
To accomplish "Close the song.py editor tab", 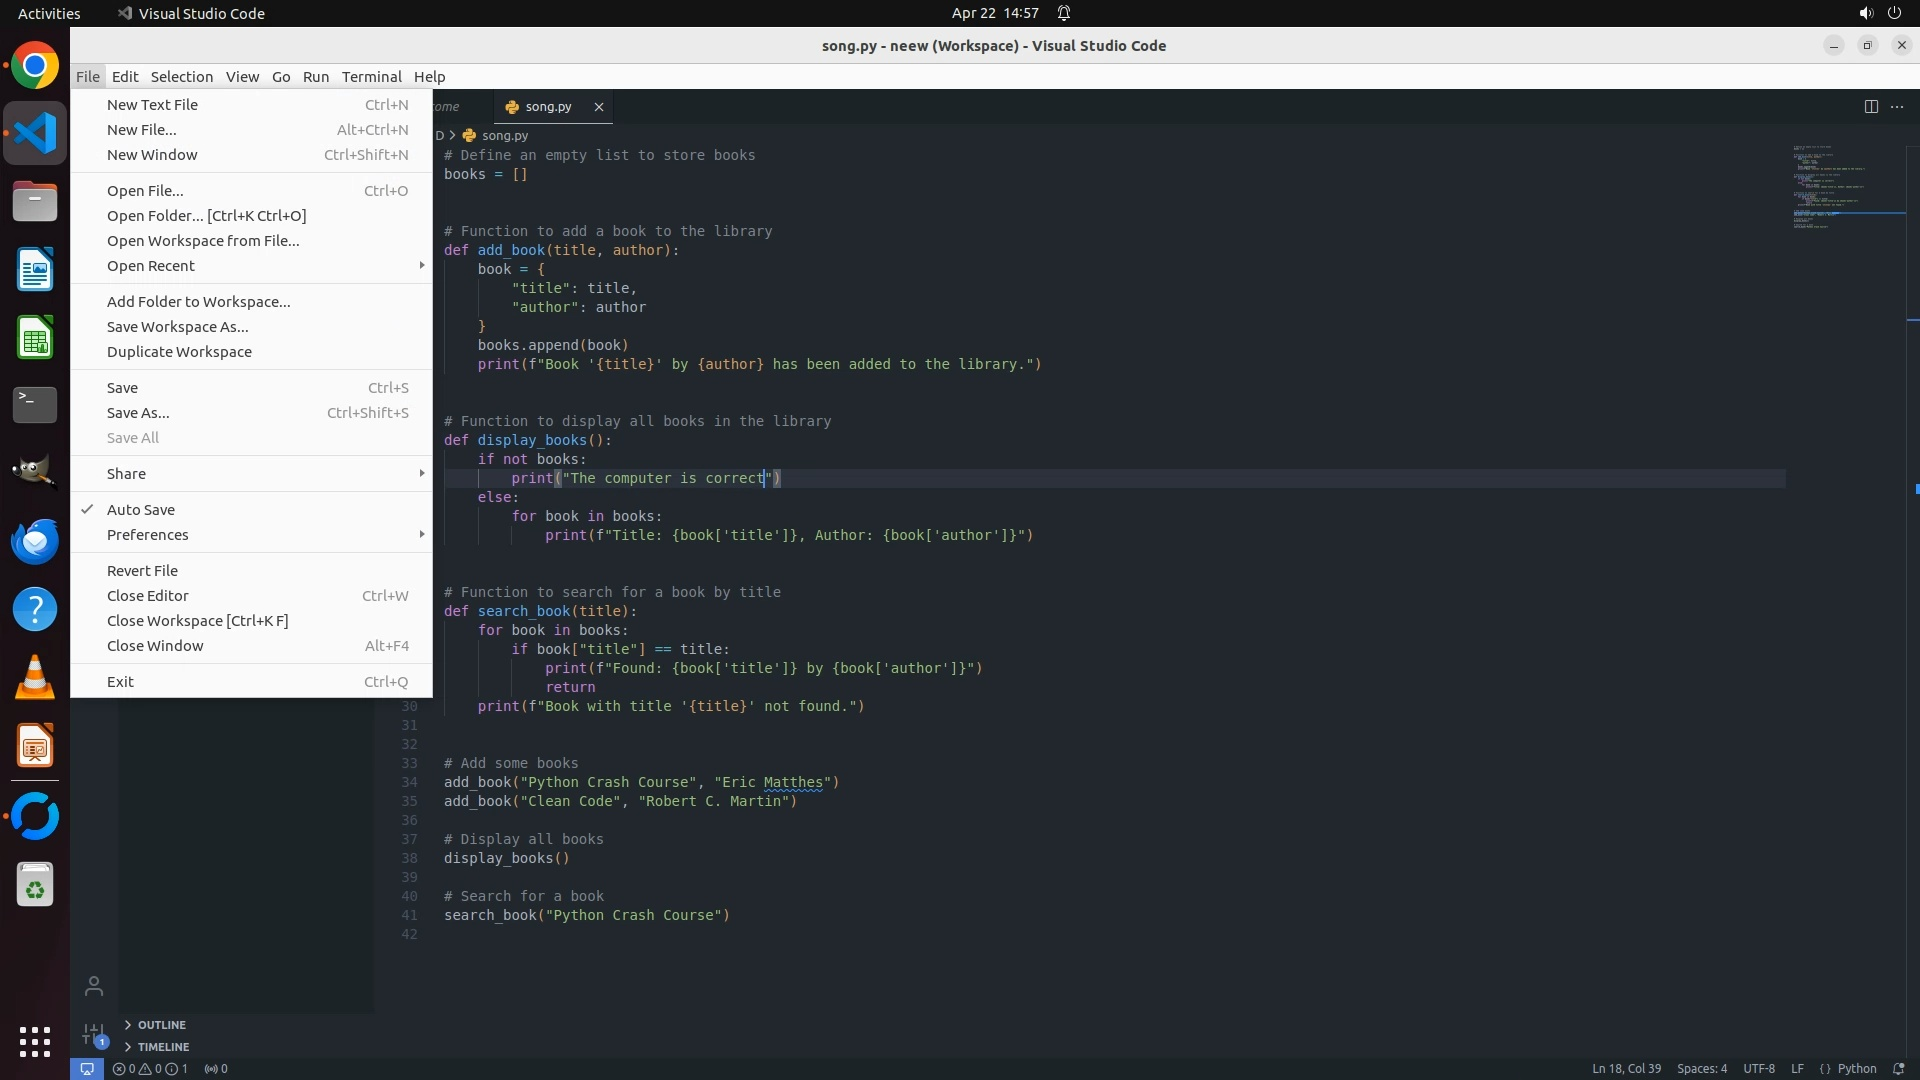I will [599, 107].
